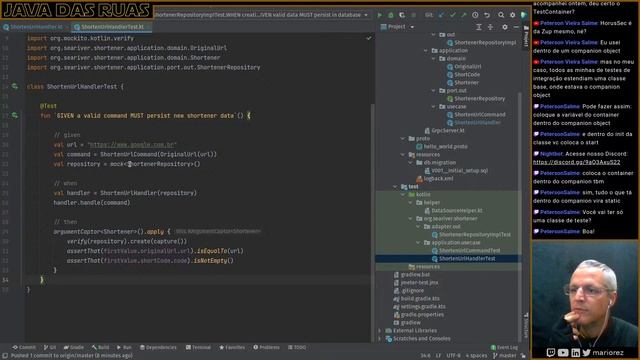Open ShortenerRepositoryImplTest in tree
640x360 pixels.
click(471, 235)
